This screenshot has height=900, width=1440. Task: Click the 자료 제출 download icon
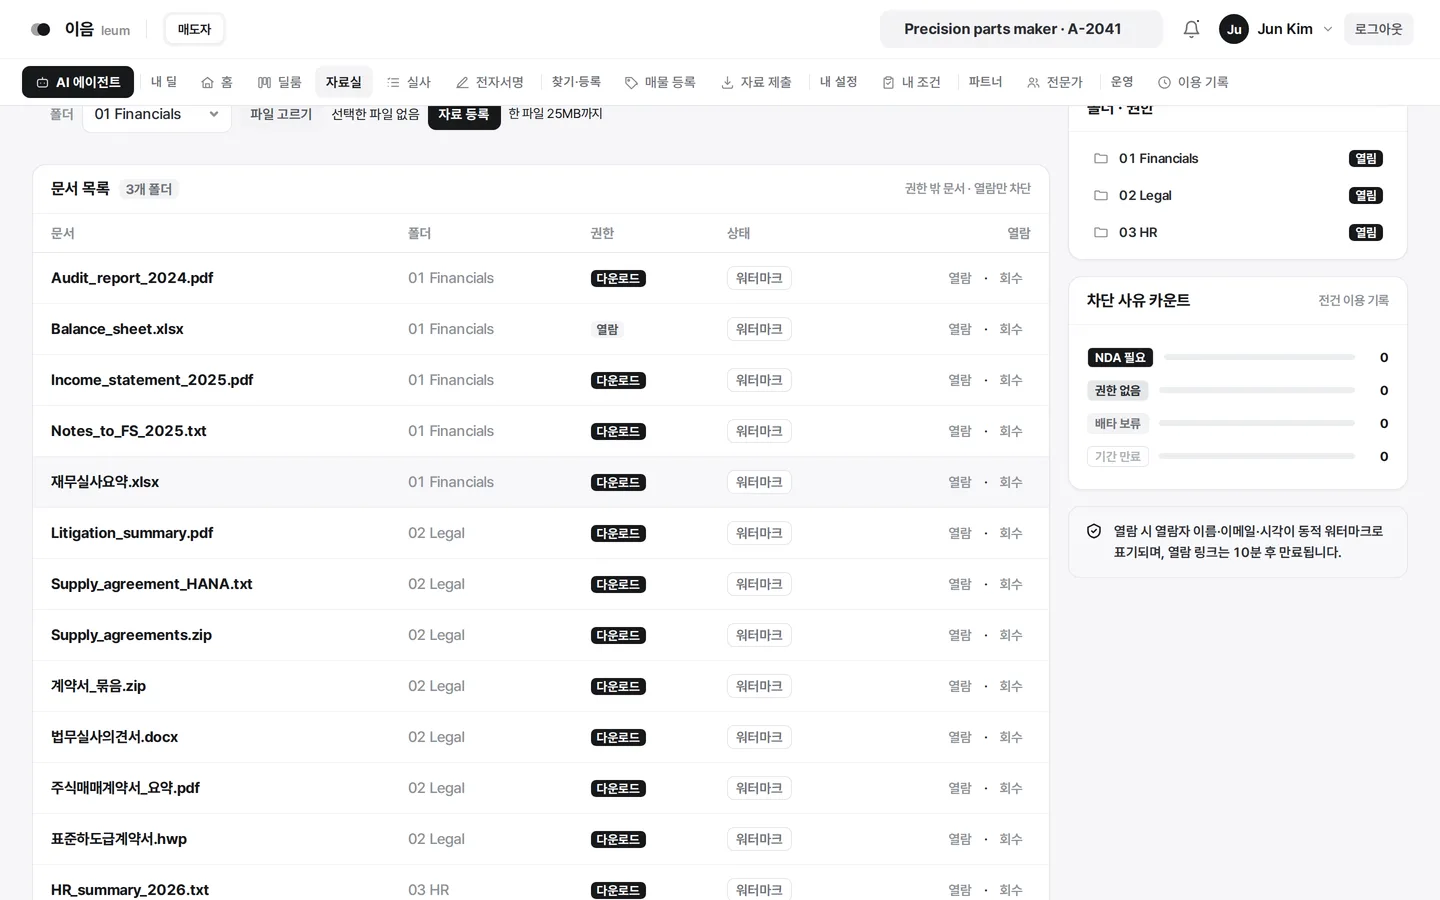click(x=727, y=83)
